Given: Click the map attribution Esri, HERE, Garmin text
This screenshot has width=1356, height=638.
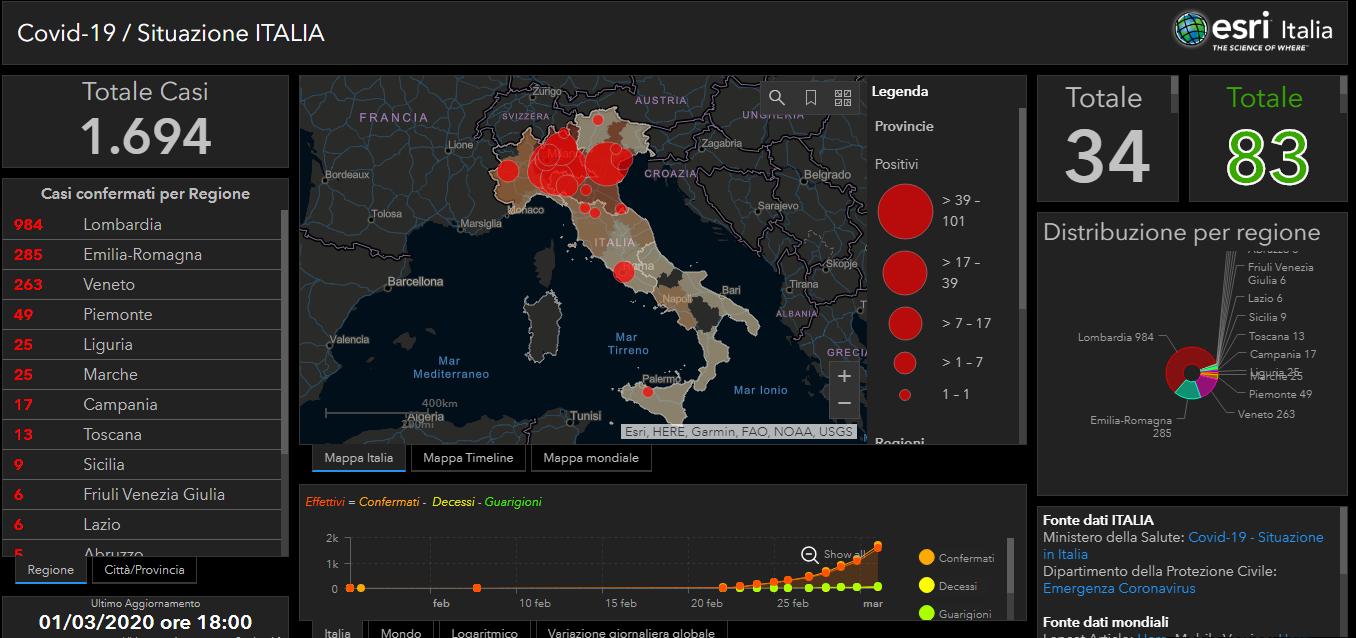Looking at the screenshot, I should [739, 432].
